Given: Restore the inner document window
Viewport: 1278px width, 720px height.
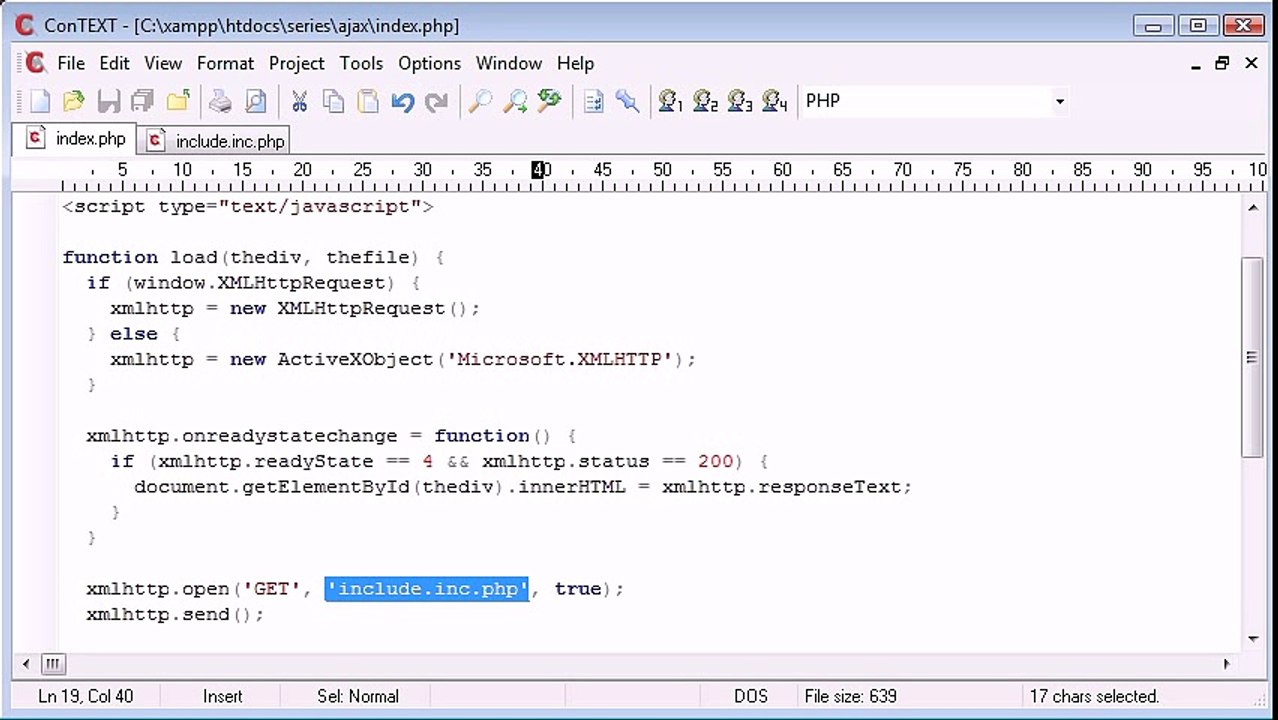Looking at the screenshot, I should [1222, 63].
